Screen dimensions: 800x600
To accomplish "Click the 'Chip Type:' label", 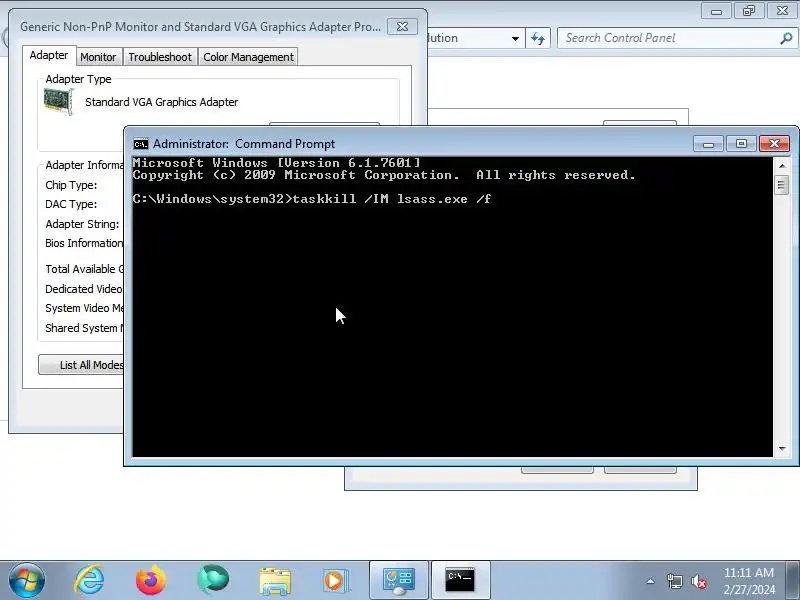I will tap(71, 185).
